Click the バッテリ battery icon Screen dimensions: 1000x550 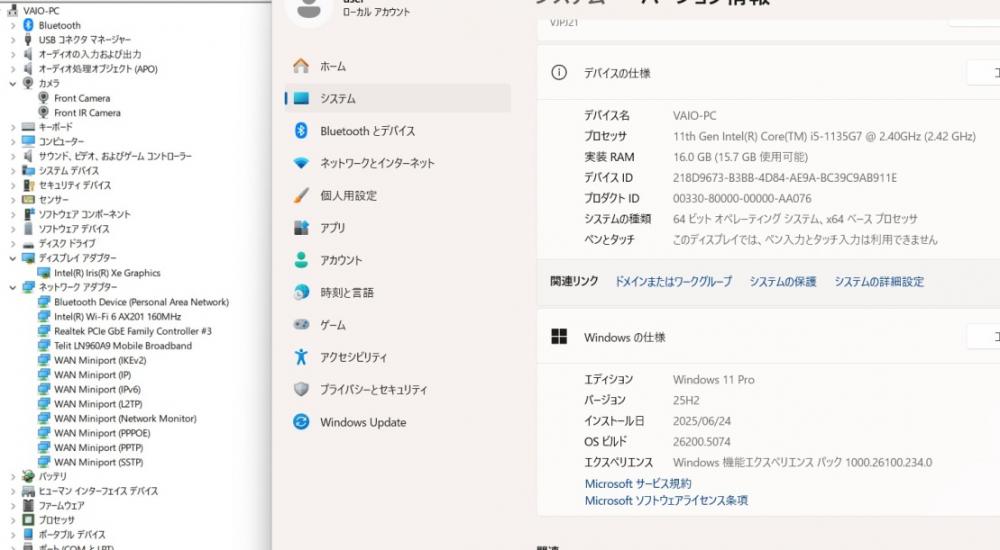point(28,476)
